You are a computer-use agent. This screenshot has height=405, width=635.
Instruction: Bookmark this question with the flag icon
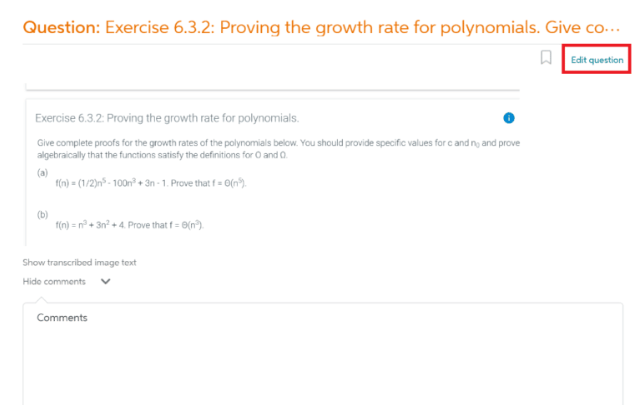[546, 58]
